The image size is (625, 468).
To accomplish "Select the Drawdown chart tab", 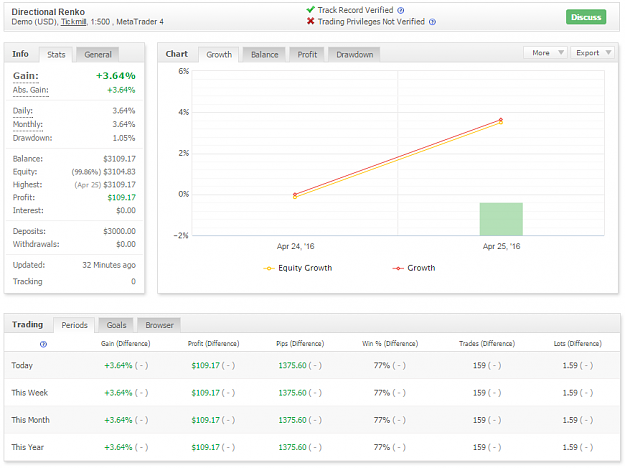I will tap(354, 55).
